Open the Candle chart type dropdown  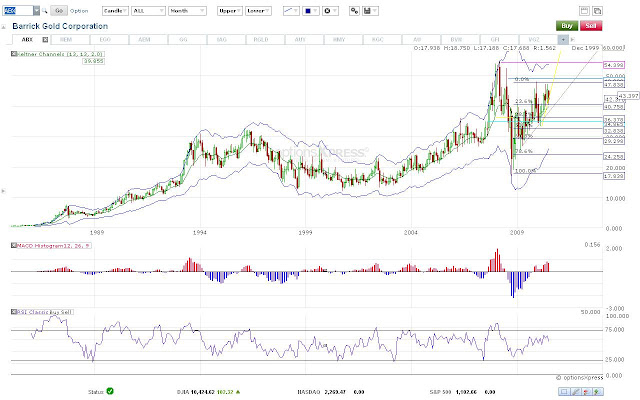point(115,11)
